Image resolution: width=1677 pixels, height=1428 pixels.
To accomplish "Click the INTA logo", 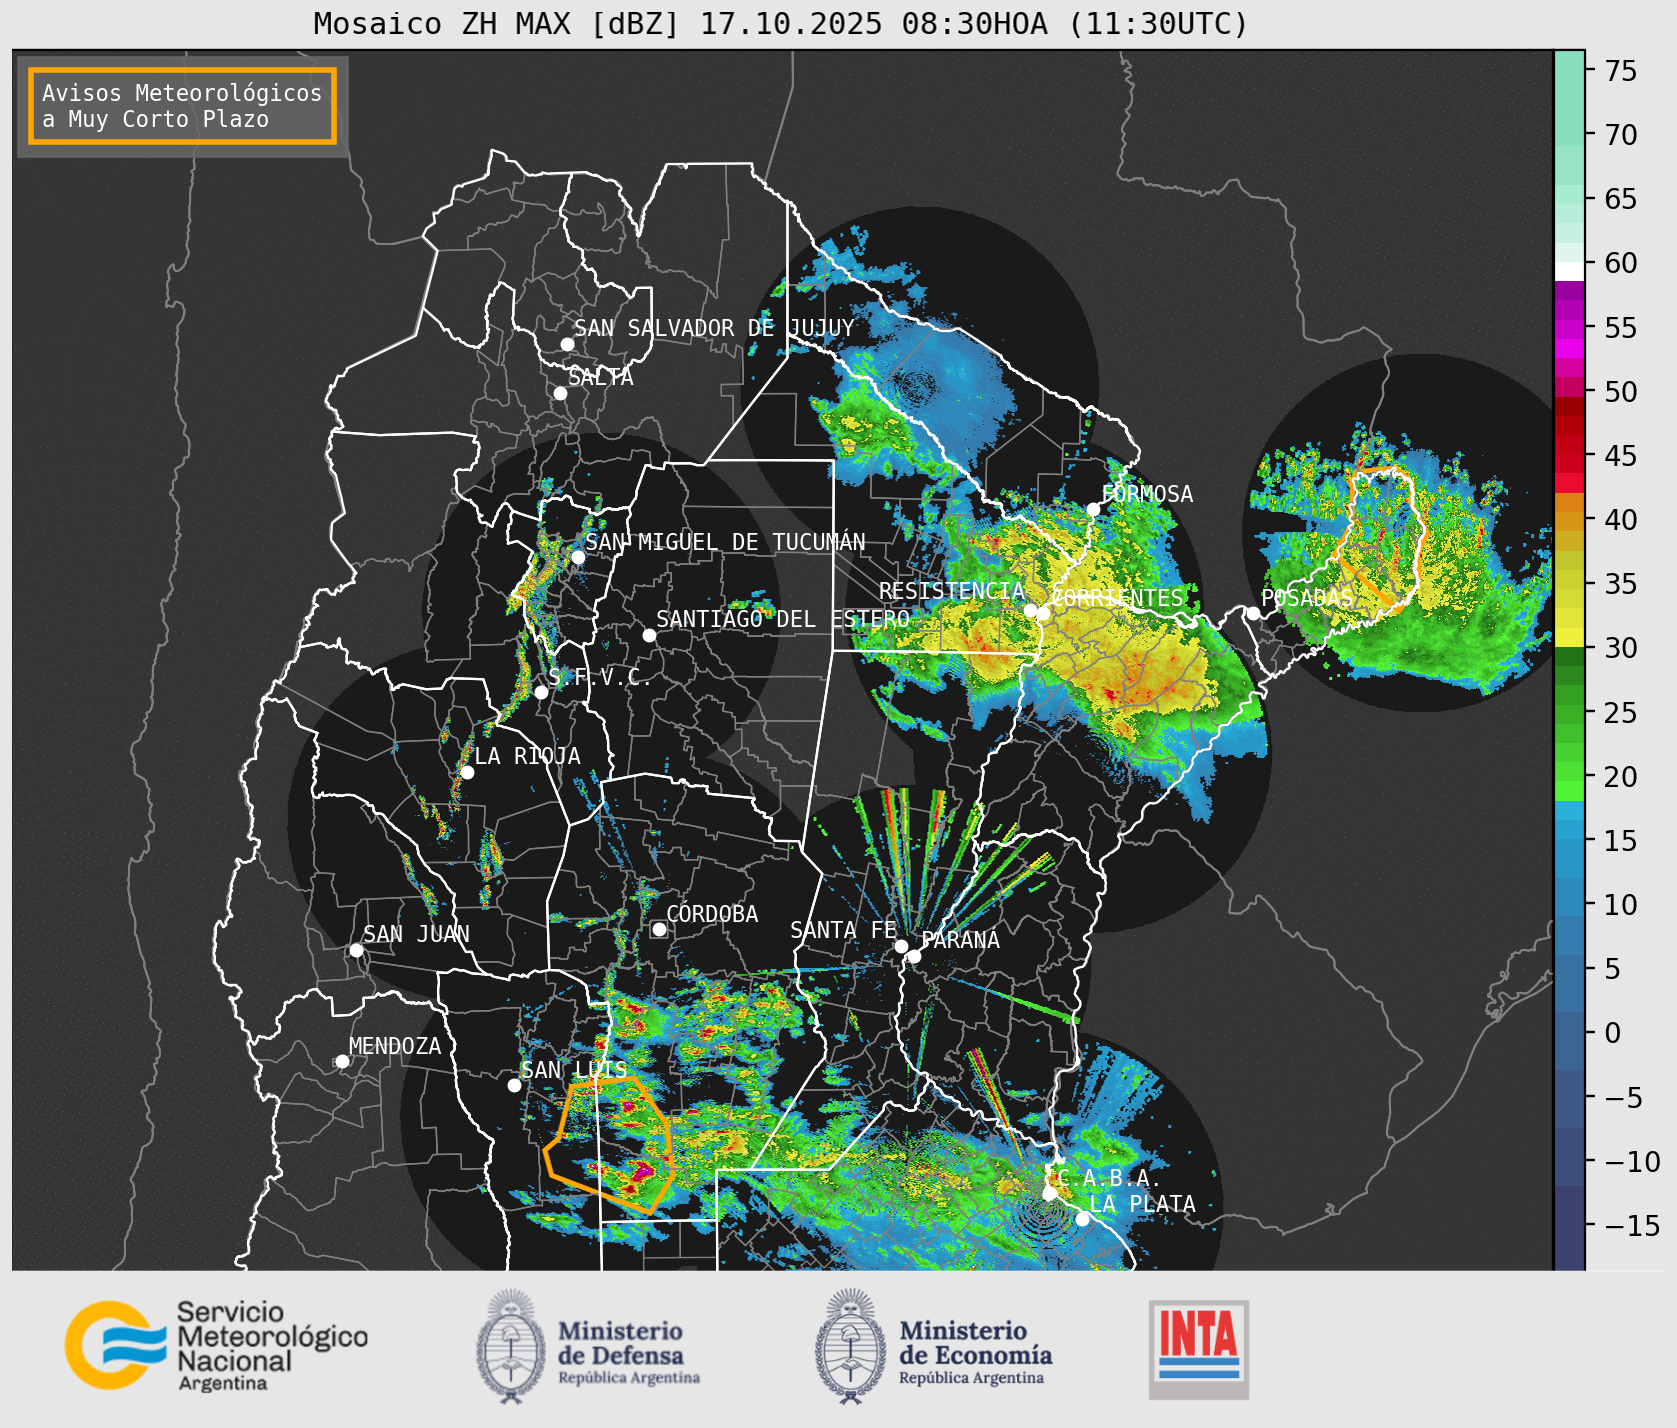I will [1198, 1349].
